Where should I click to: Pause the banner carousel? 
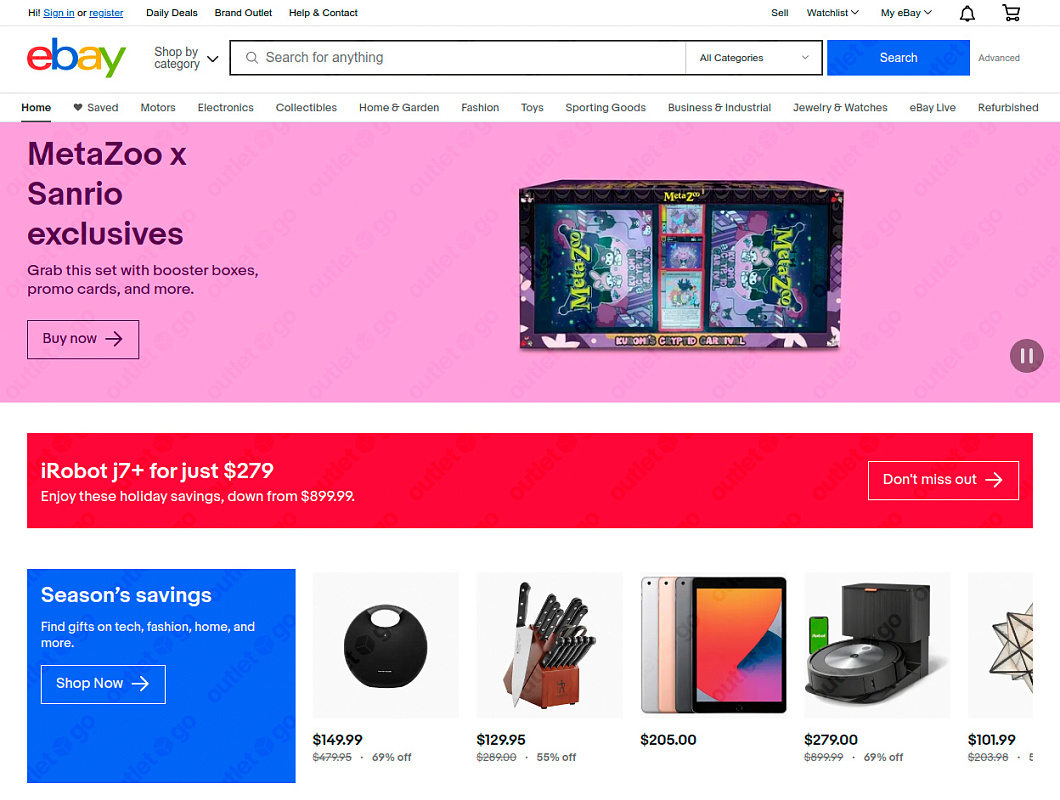click(x=1026, y=356)
